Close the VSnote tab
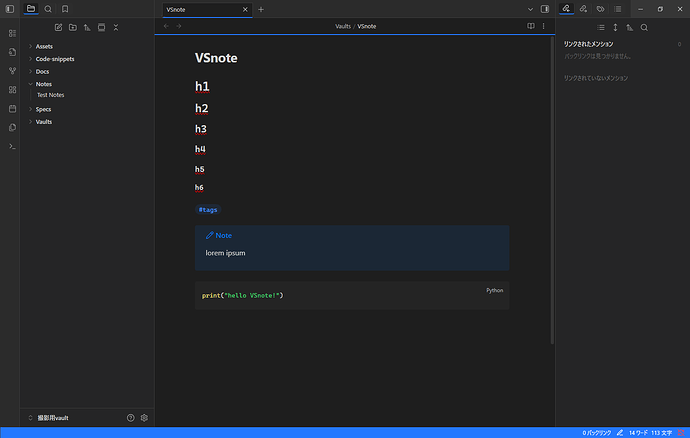The height and width of the screenshot is (438, 690). (x=245, y=9)
